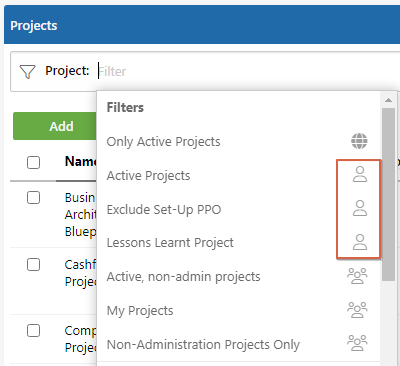
Task: Click globe icon beside Only Active Projects
Action: pos(359,141)
